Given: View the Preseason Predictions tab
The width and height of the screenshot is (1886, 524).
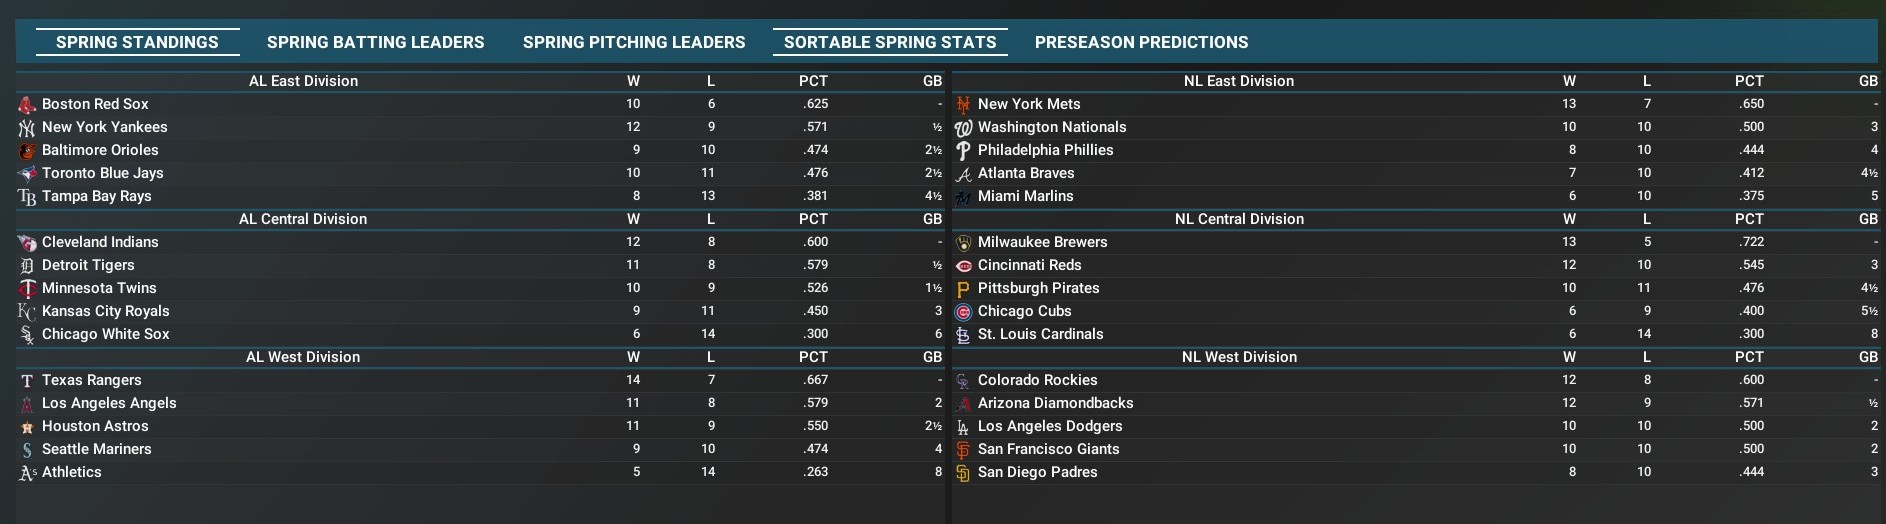Looking at the screenshot, I should click(x=1141, y=42).
